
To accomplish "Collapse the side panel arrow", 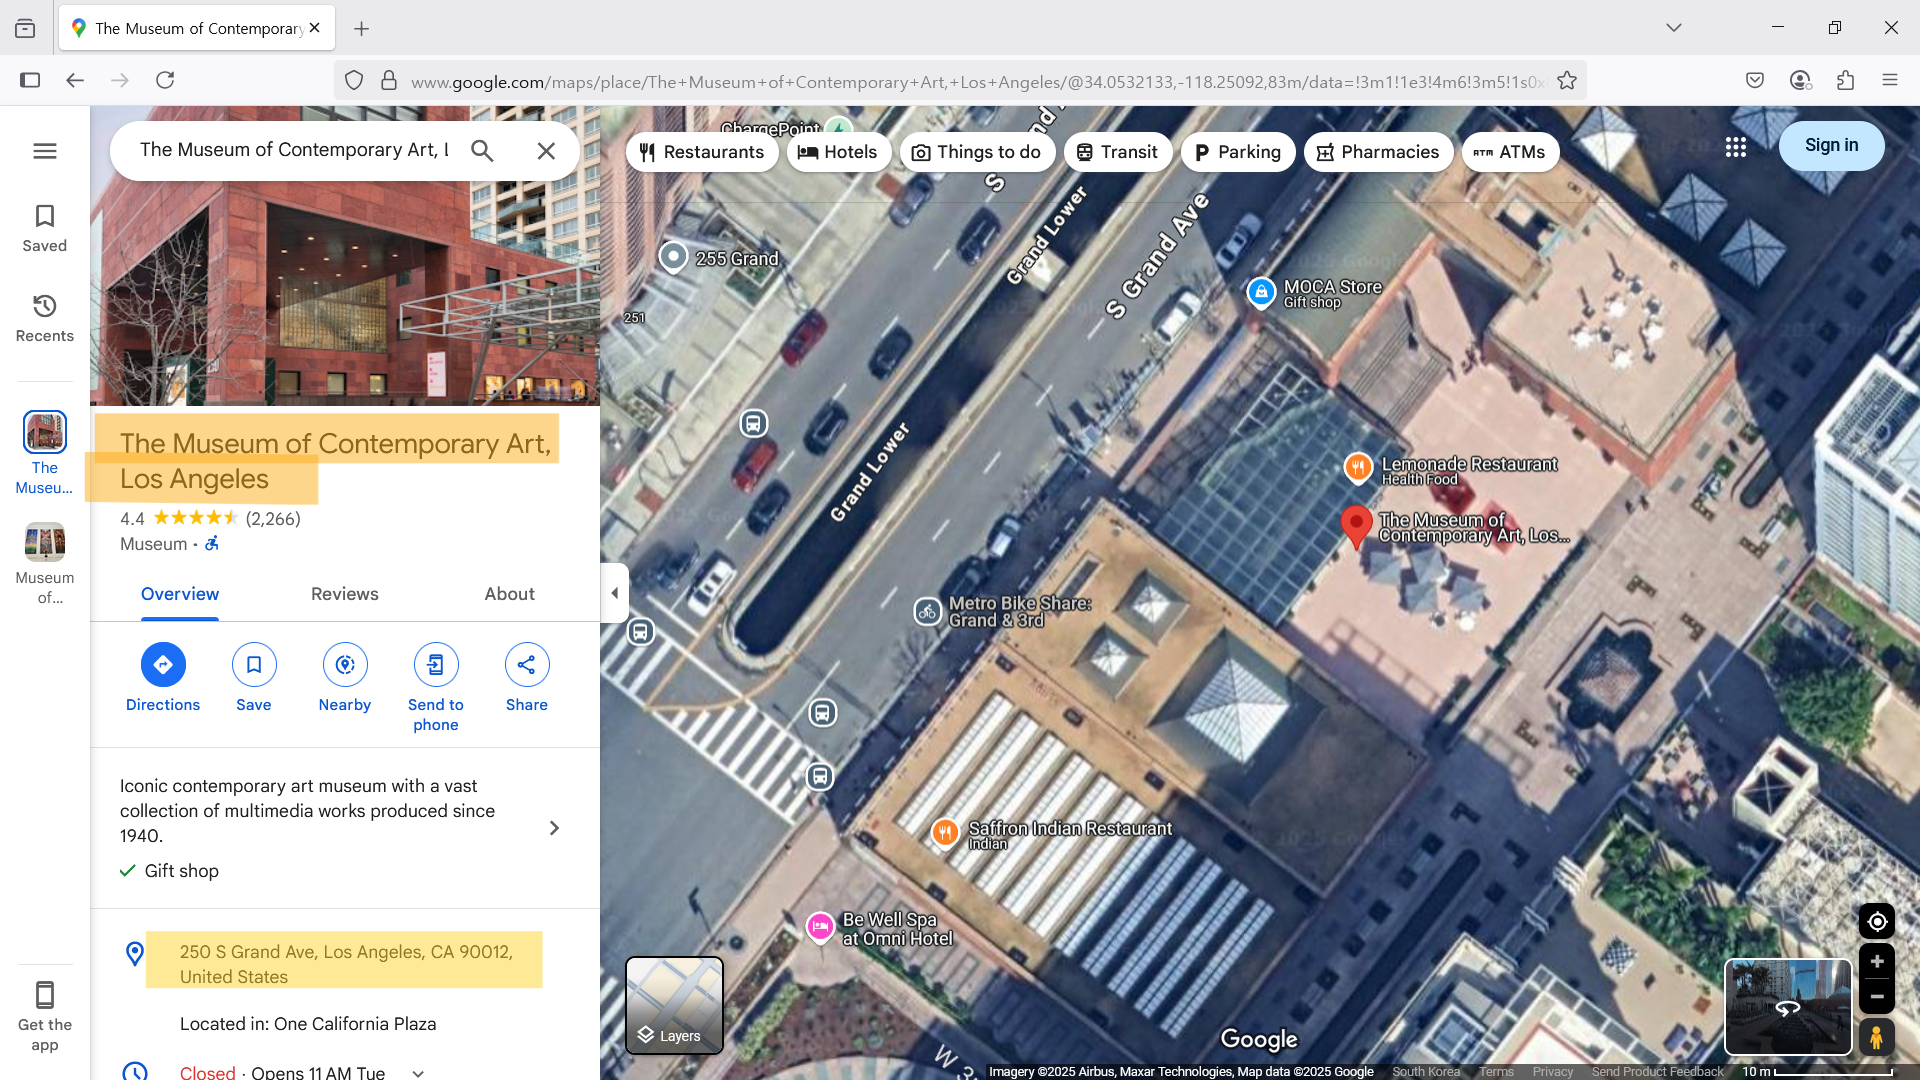I will click(615, 593).
